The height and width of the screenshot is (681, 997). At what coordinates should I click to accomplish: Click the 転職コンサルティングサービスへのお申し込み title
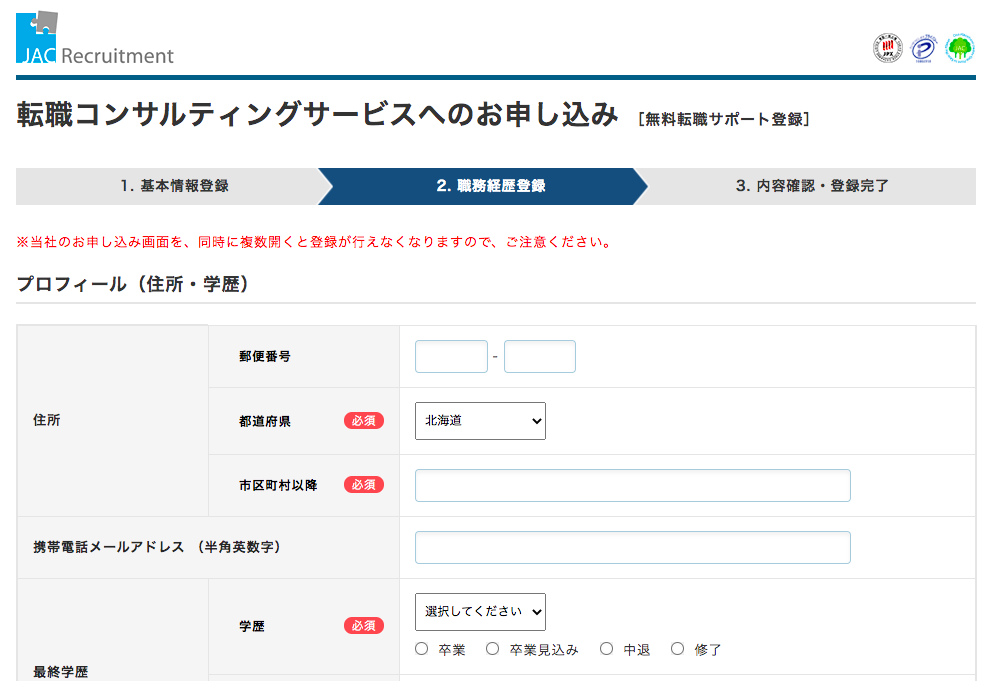pos(317,114)
